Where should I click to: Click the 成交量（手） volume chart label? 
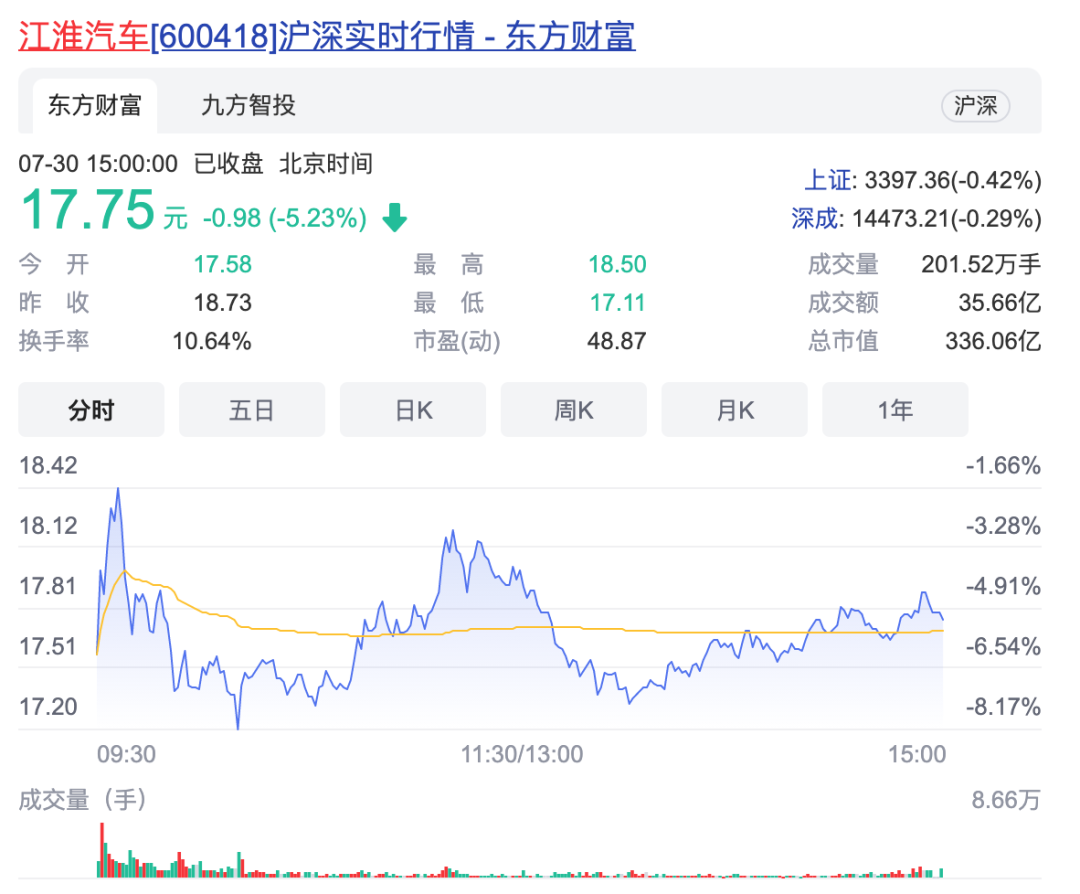pos(83,800)
